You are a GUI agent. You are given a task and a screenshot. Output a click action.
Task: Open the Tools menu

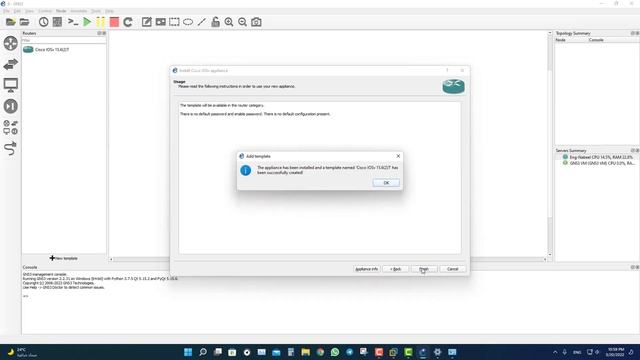pos(96,11)
